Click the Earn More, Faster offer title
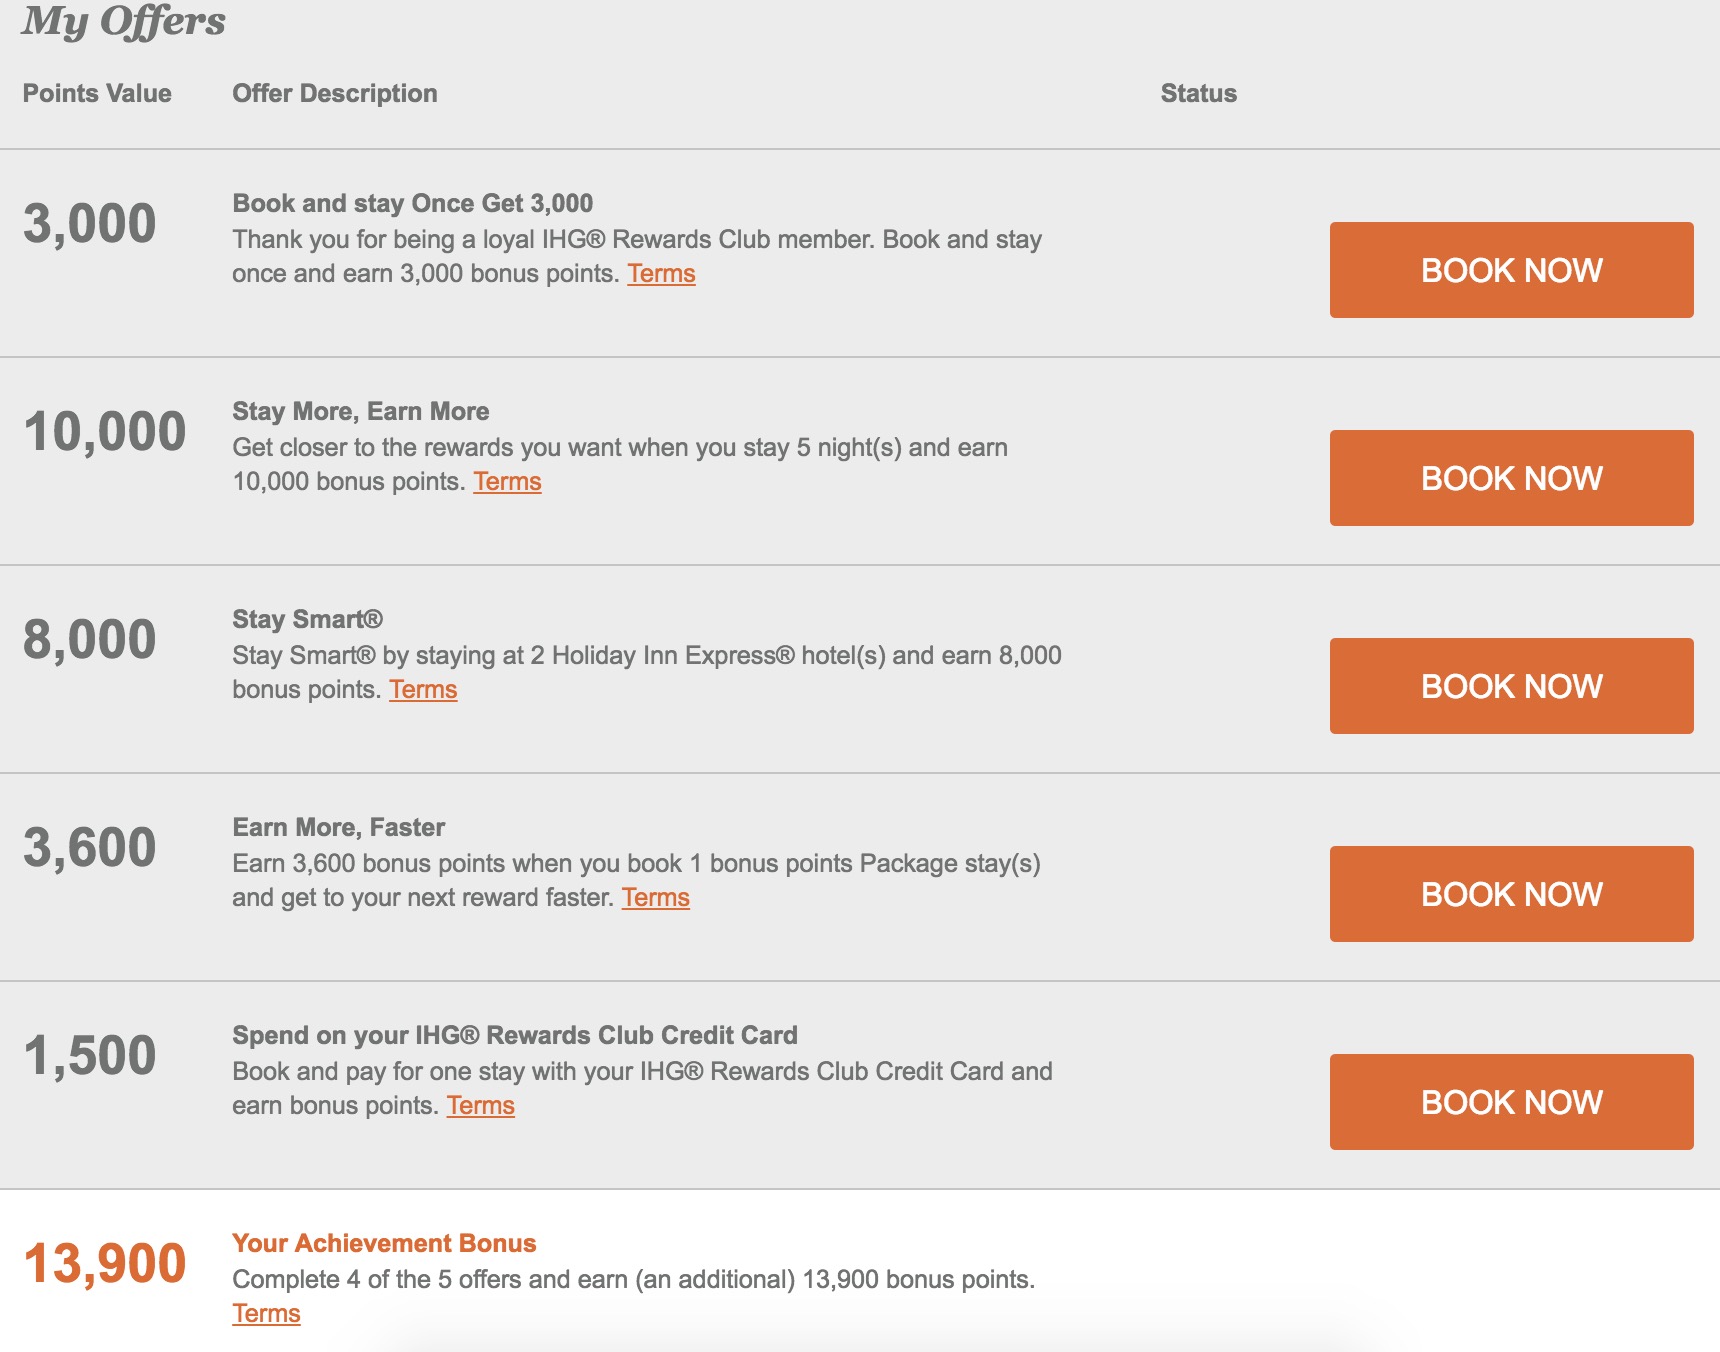1720x1352 pixels. pos(339,827)
